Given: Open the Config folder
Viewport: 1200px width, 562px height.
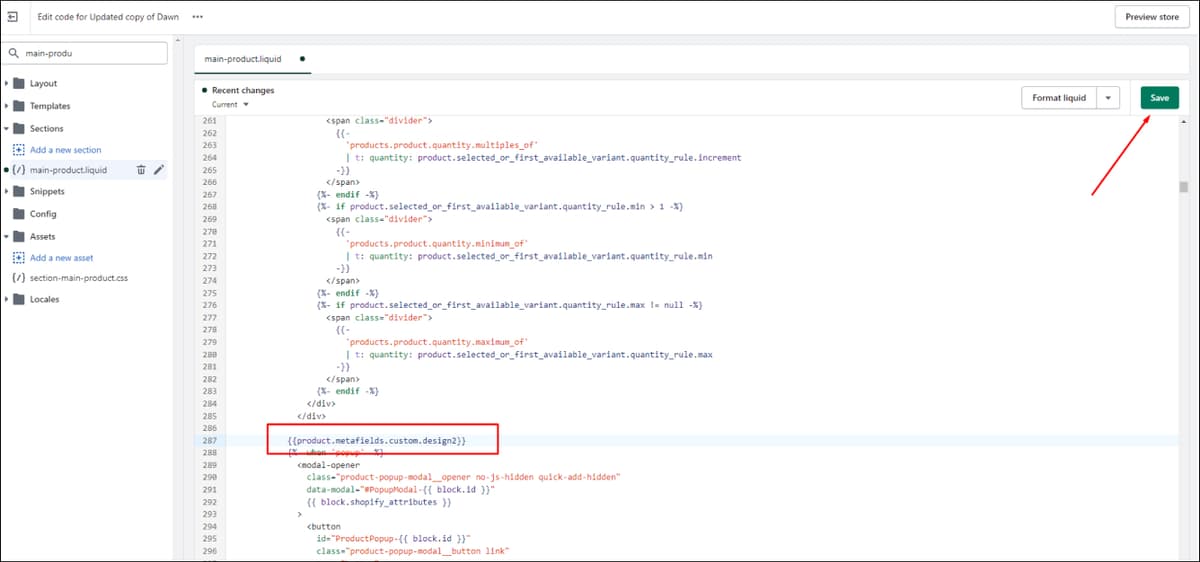Looking at the screenshot, I should (43, 214).
